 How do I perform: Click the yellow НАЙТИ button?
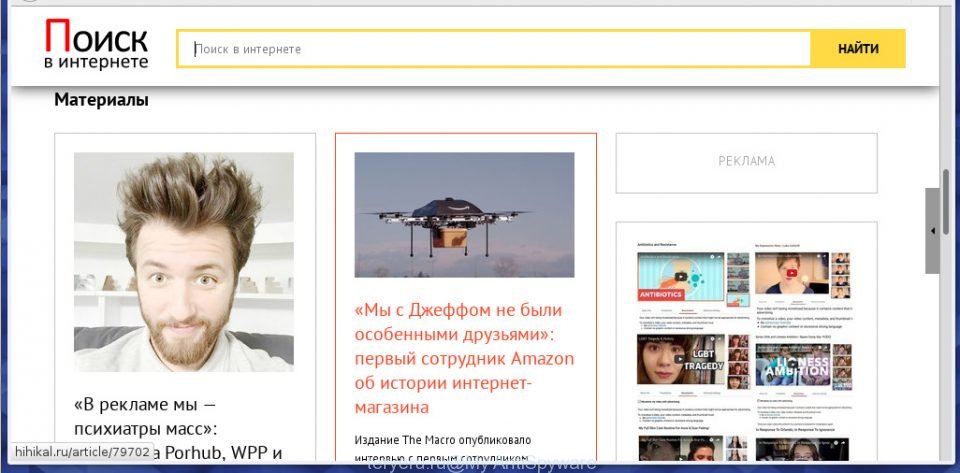tap(858, 49)
